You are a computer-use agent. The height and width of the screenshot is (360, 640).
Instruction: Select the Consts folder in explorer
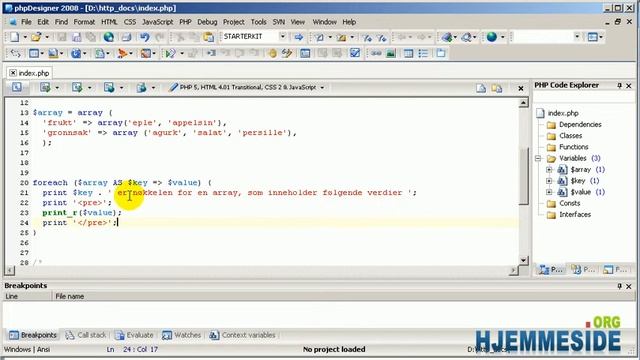pyautogui.click(x=569, y=203)
